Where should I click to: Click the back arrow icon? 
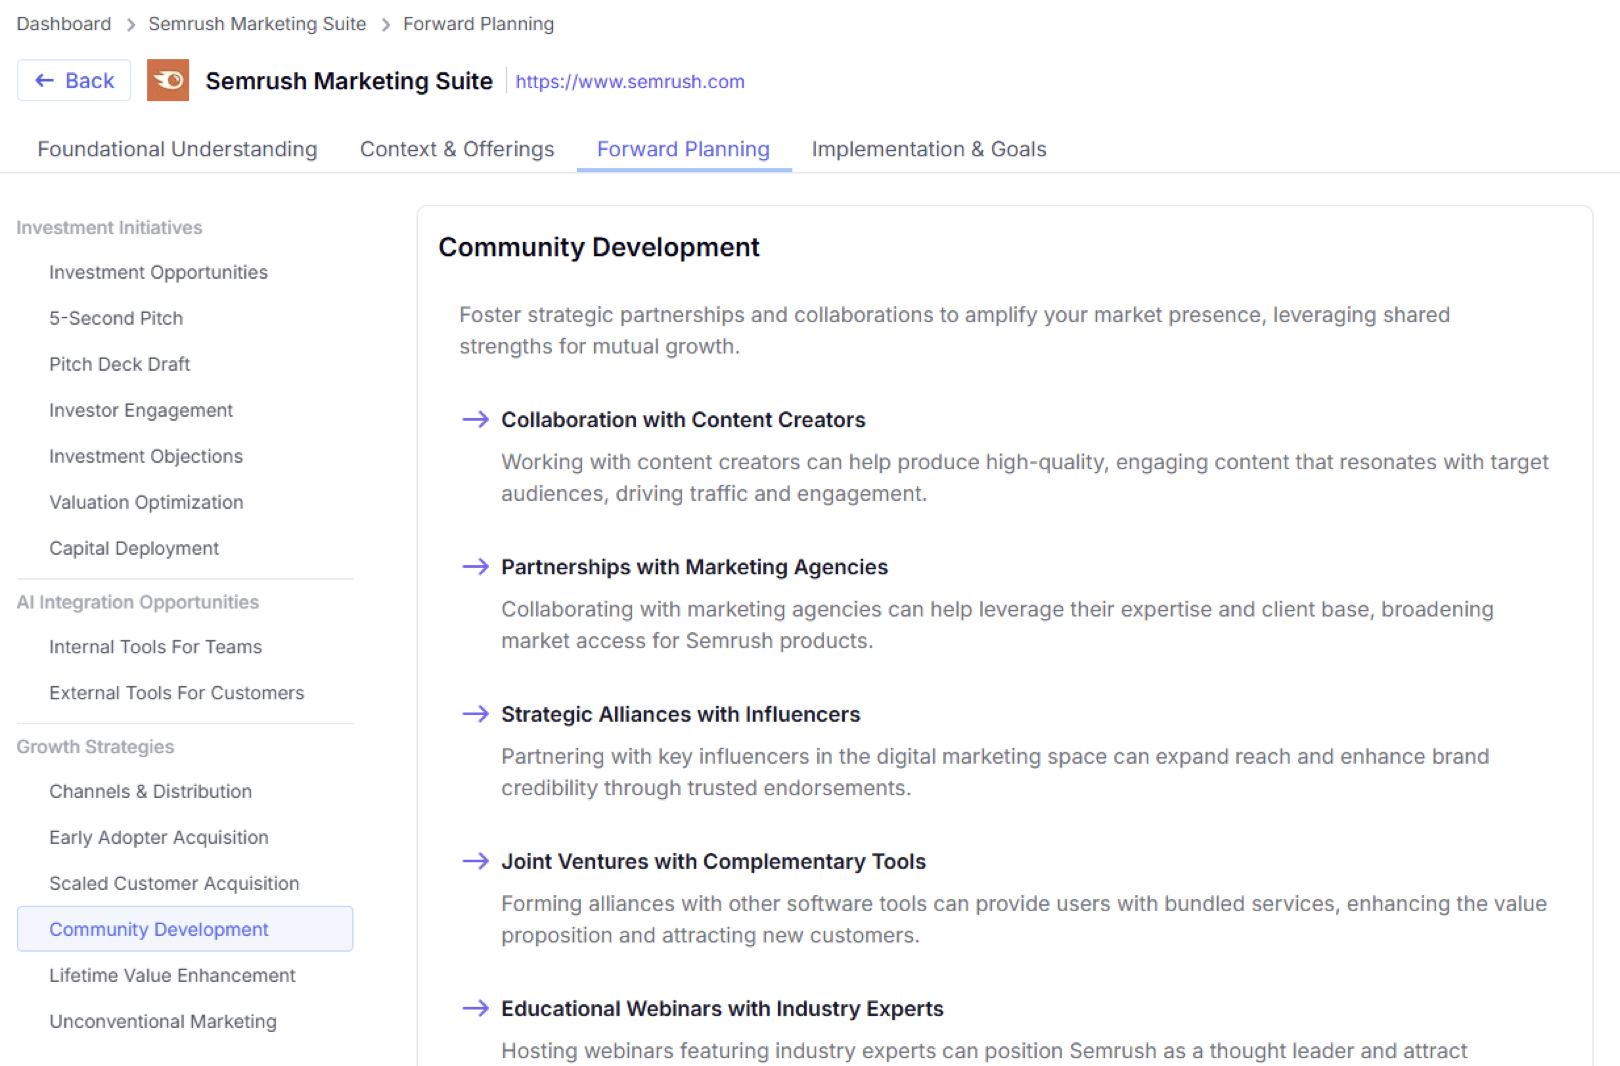point(46,79)
